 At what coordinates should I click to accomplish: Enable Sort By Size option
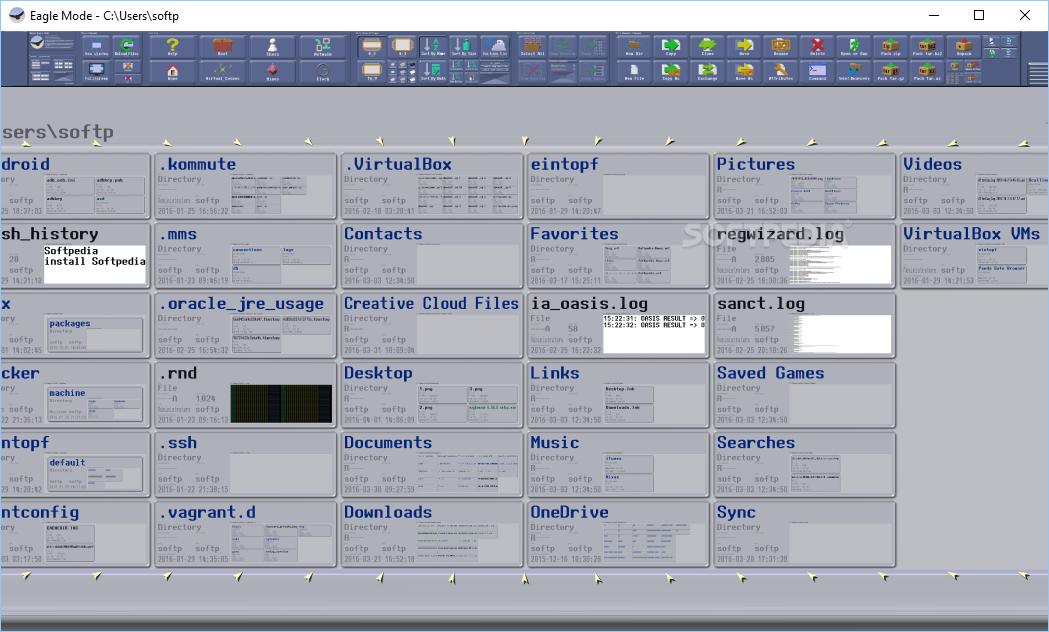[x=464, y=47]
